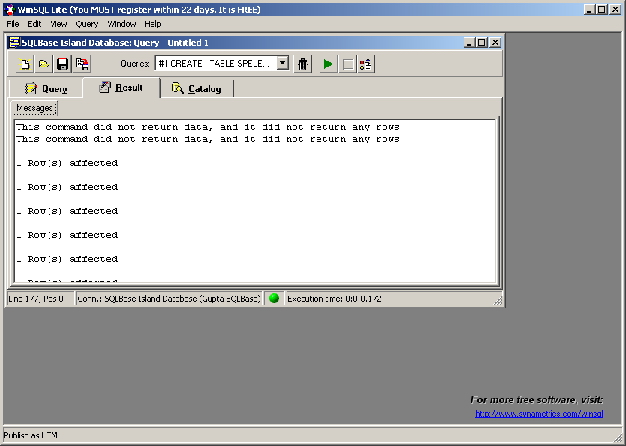The width and height of the screenshot is (626, 446).
Task: Click the green connection status light
Action: (274, 298)
